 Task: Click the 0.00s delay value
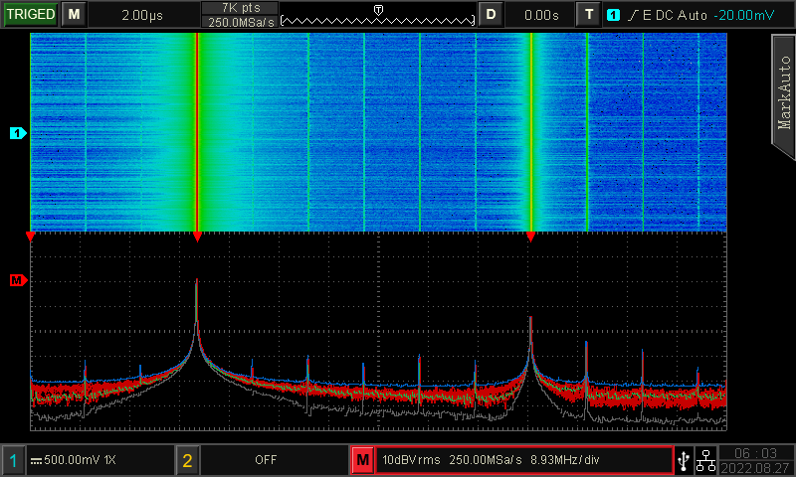540,15
